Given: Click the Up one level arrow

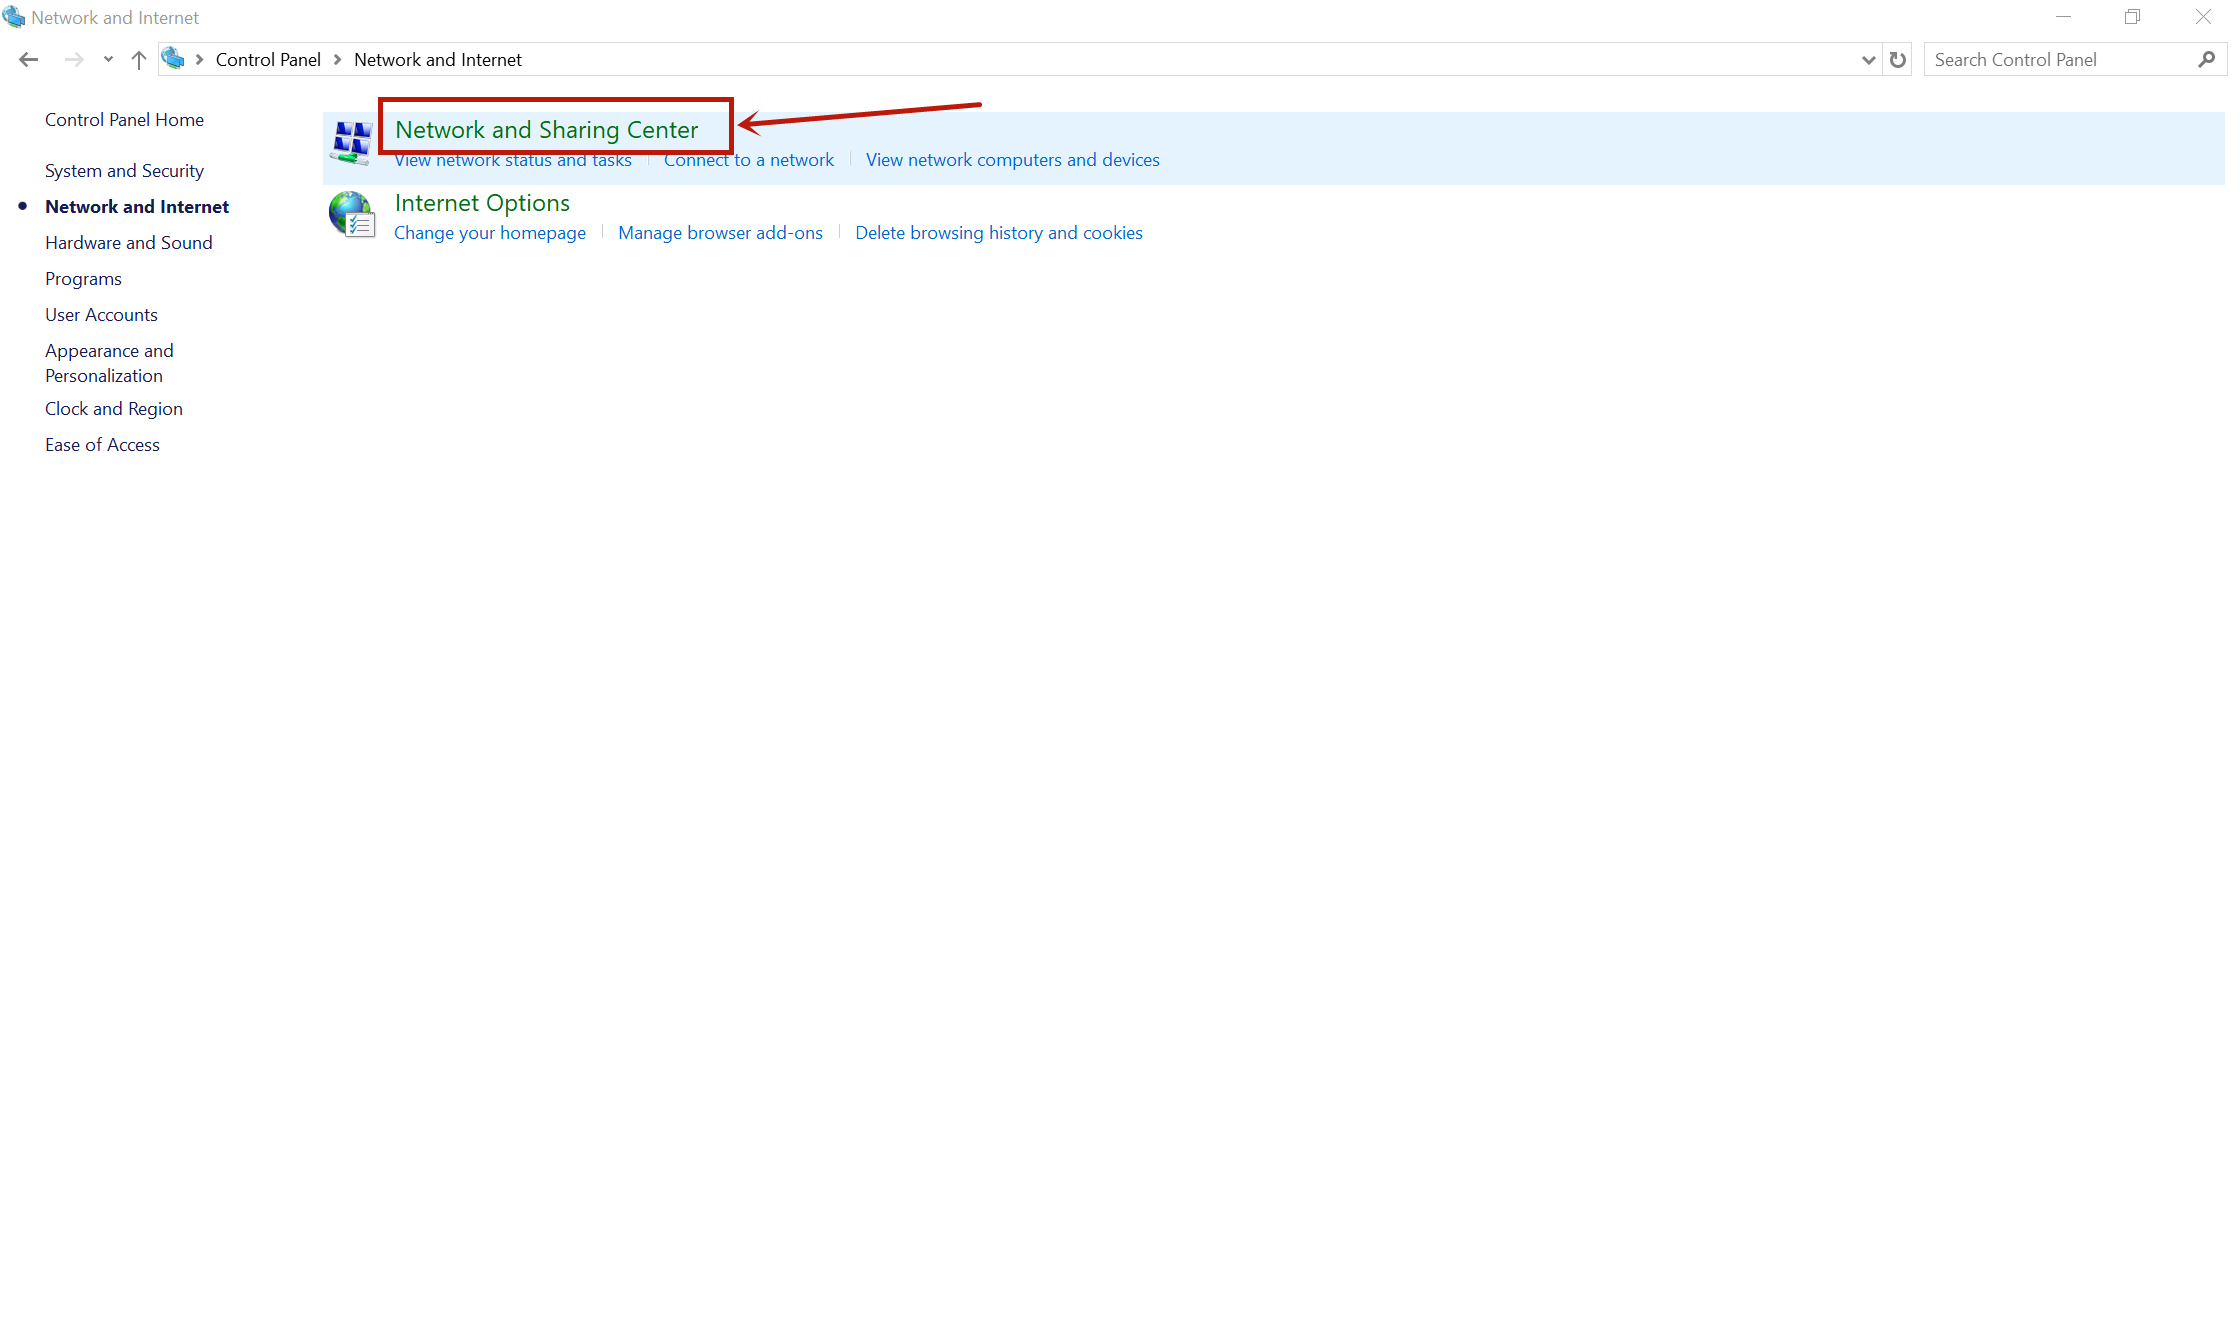Looking at the screenshot, I should click(x=139, y=60).
